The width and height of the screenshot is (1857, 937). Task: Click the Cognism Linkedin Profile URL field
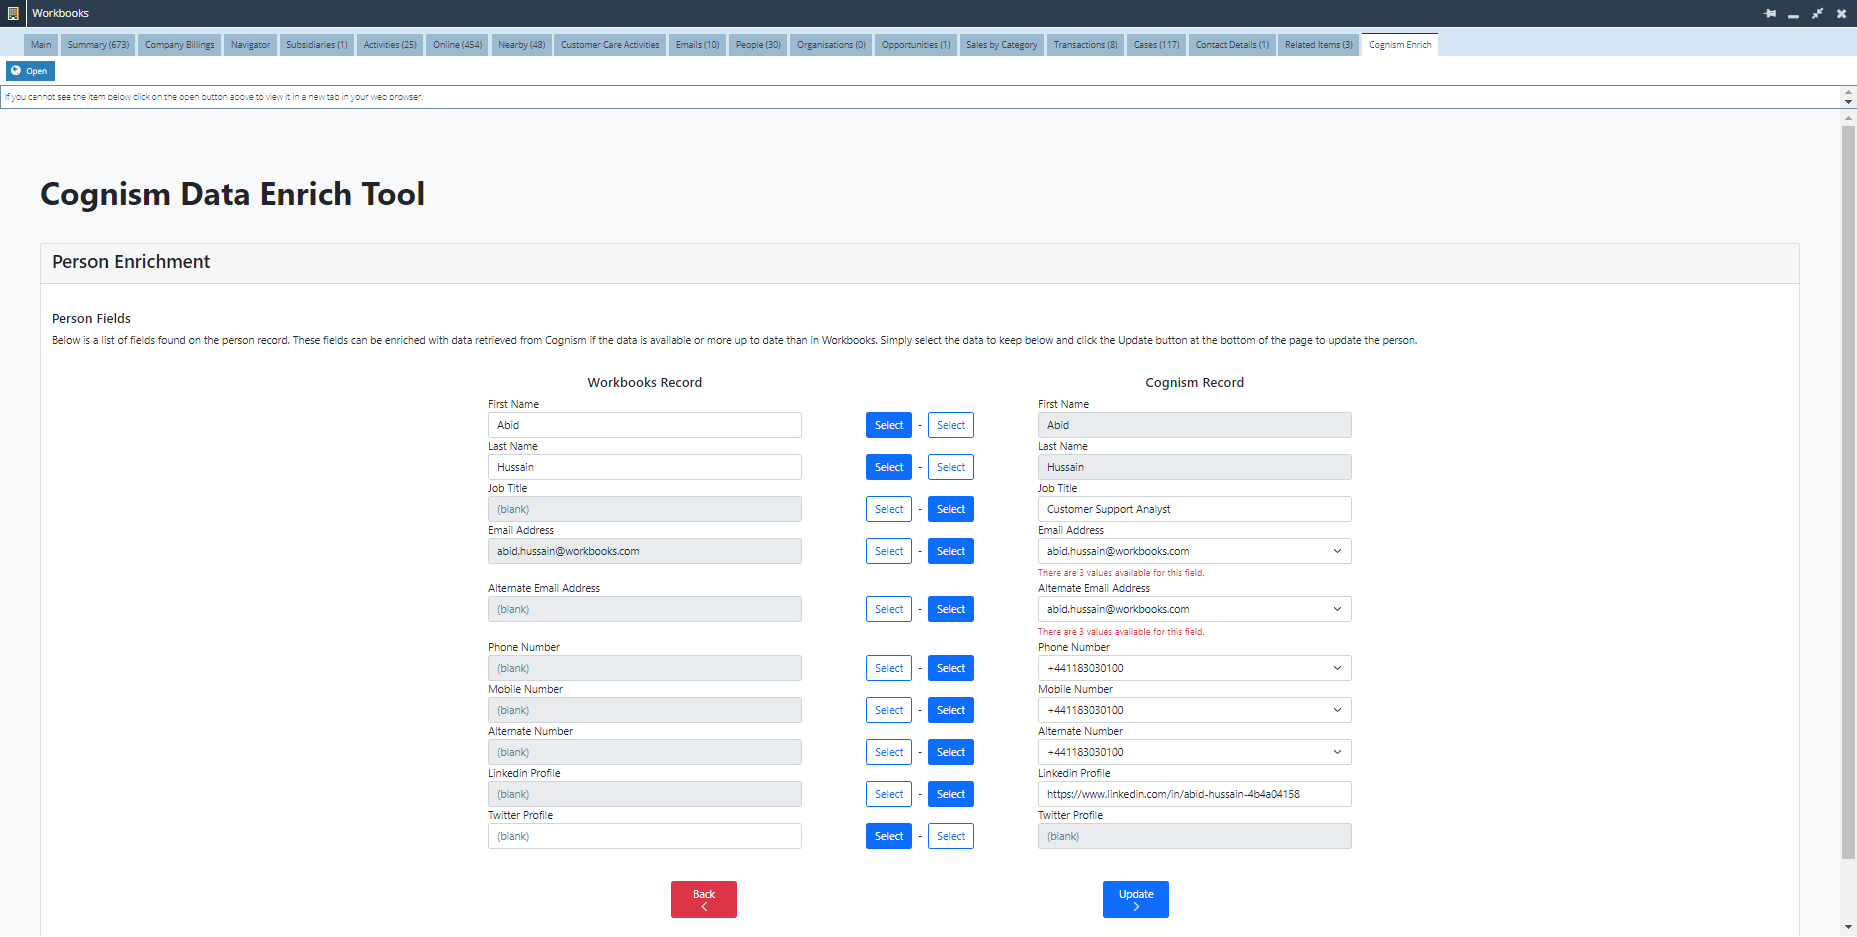point(1195,794)
